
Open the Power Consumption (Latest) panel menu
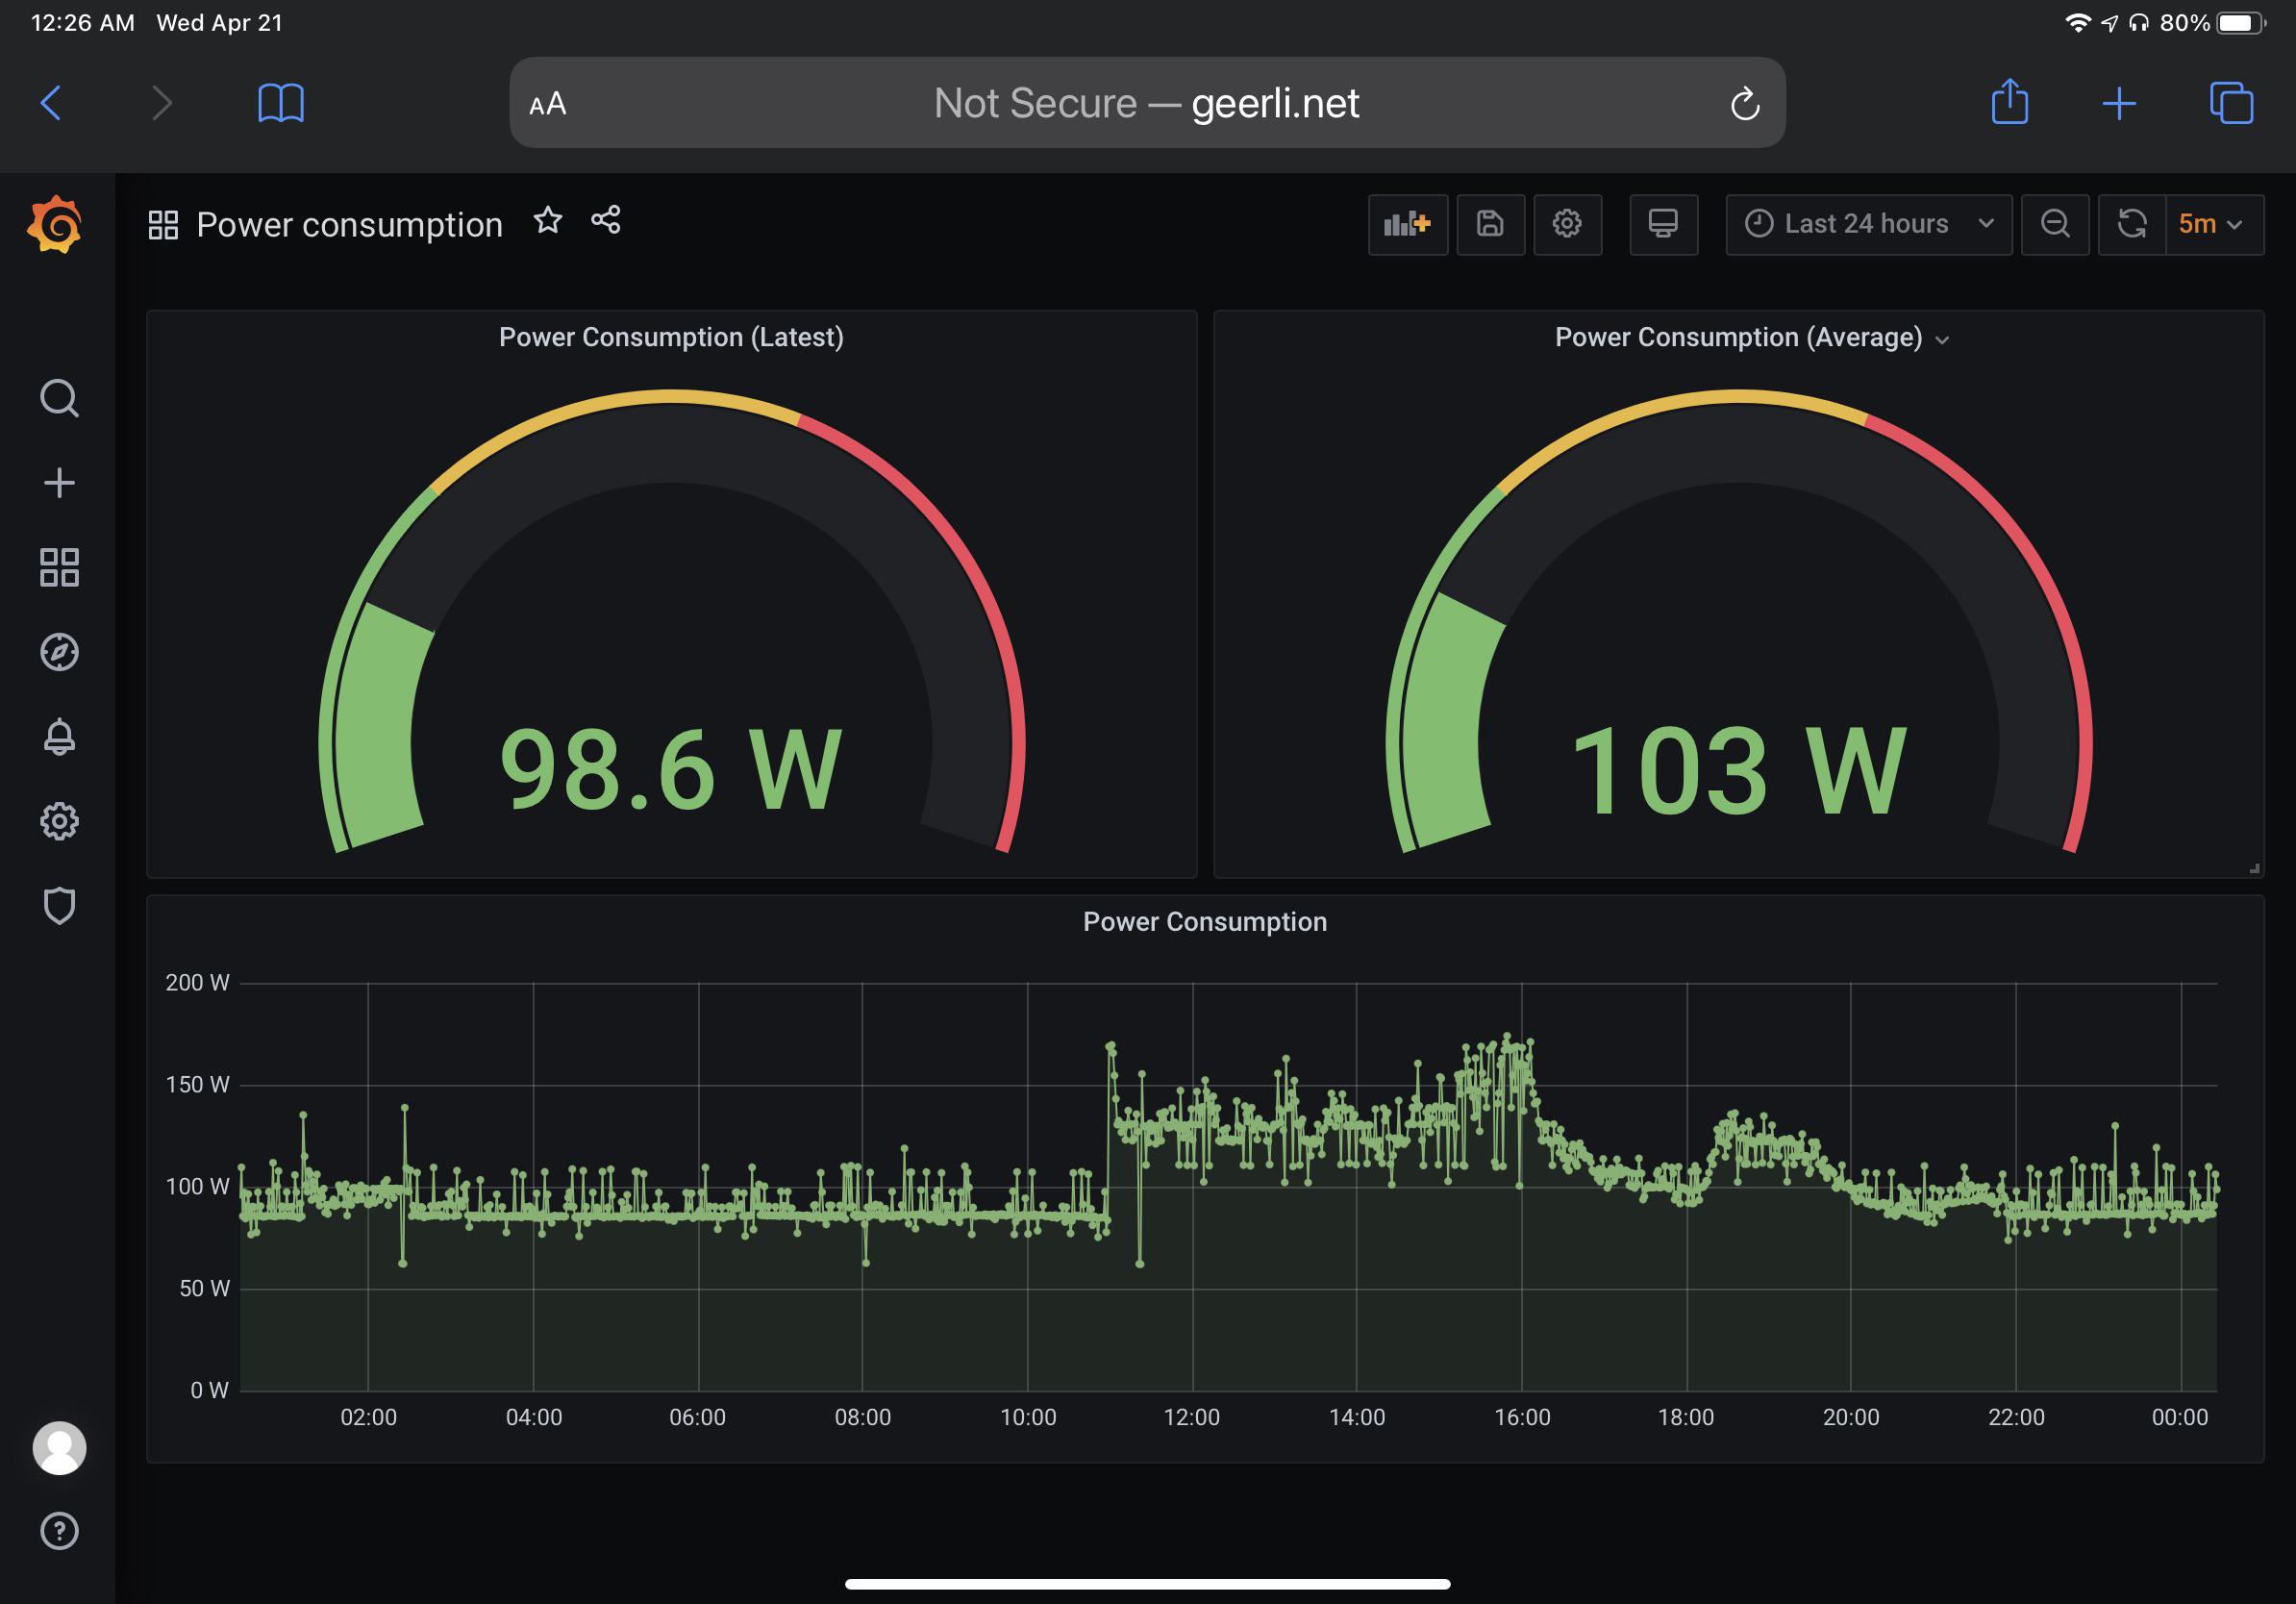click(671, 337)
